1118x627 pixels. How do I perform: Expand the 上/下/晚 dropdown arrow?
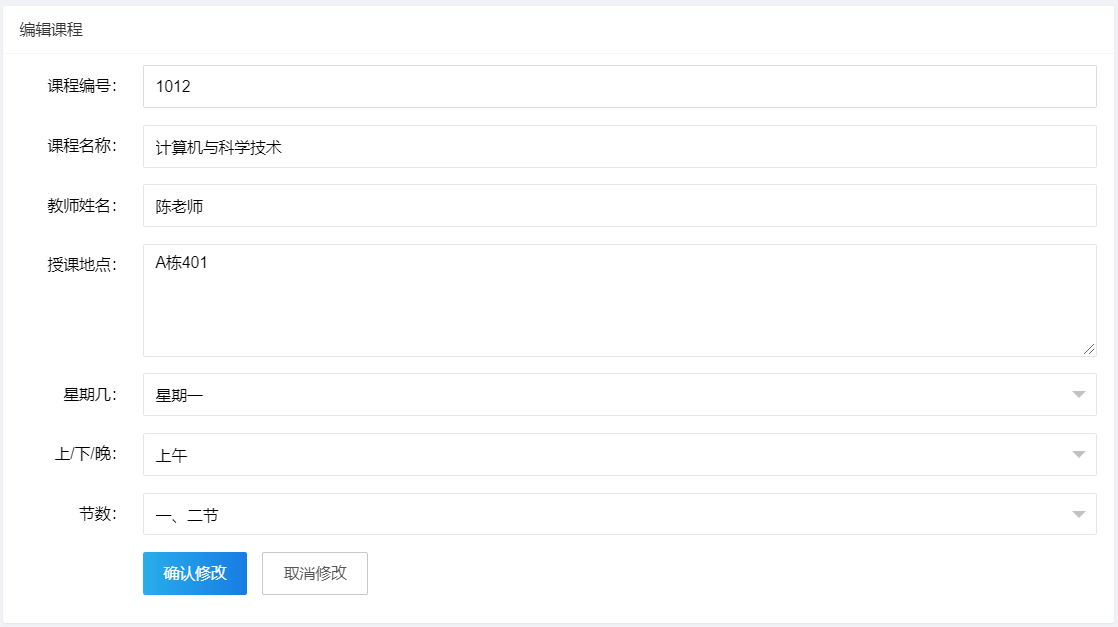point(1078,454)
